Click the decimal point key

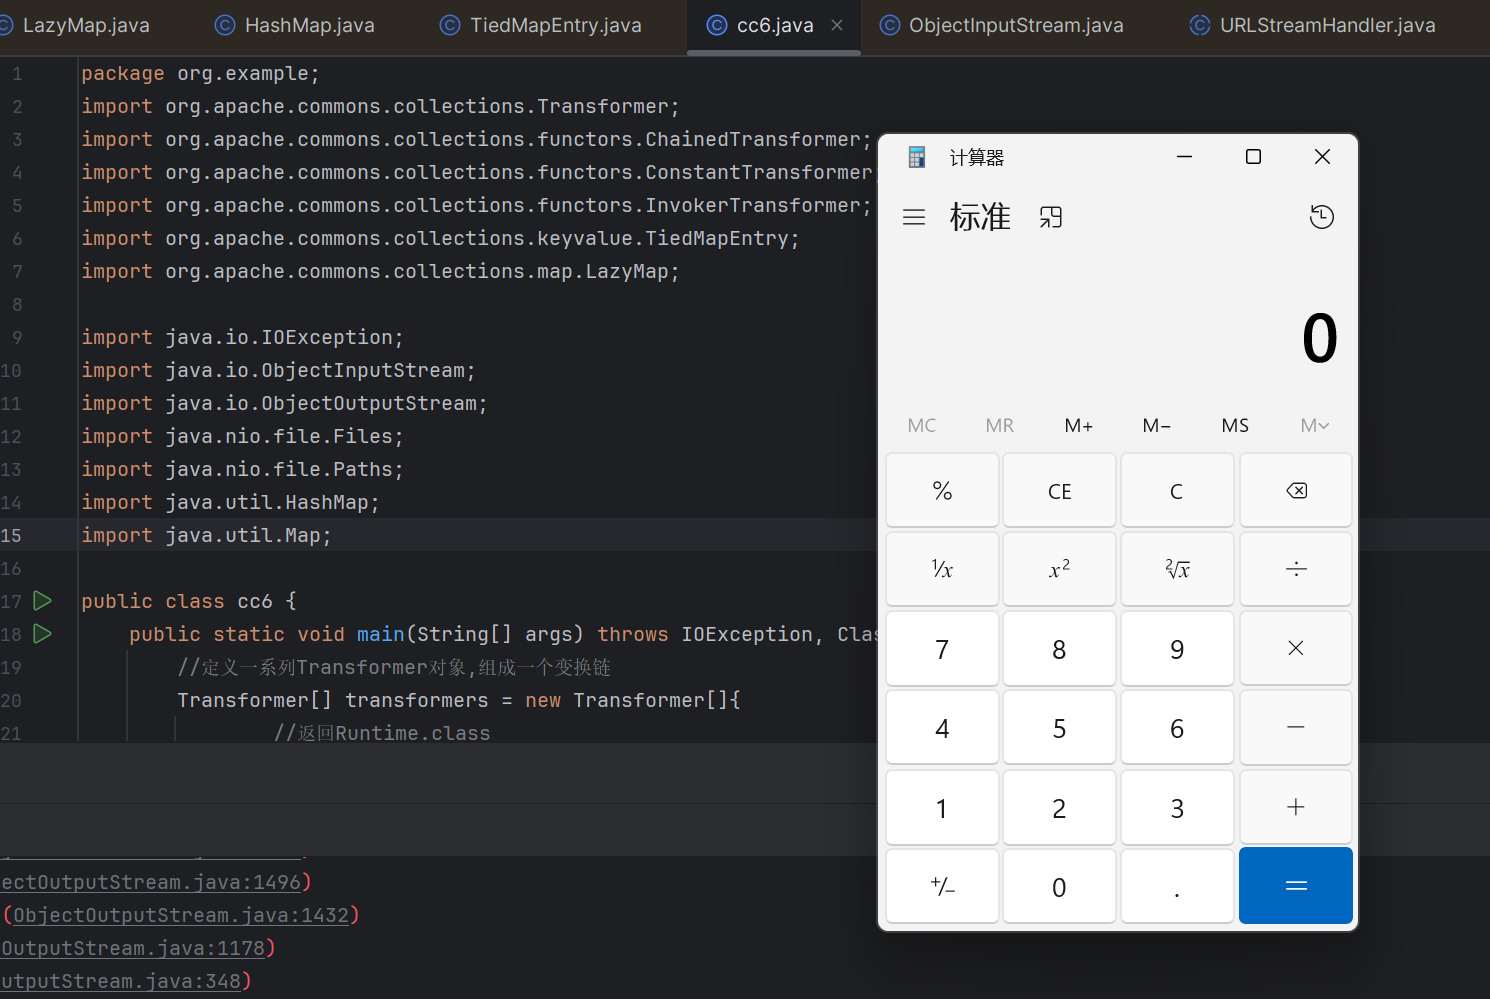[x=1177, y=886]
